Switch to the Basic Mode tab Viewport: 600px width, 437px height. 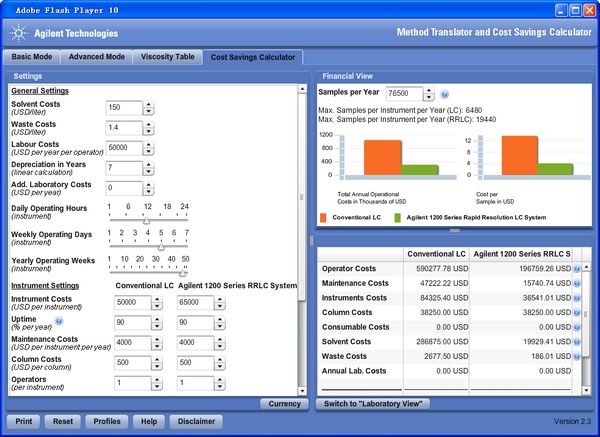(x=32, y=57)
